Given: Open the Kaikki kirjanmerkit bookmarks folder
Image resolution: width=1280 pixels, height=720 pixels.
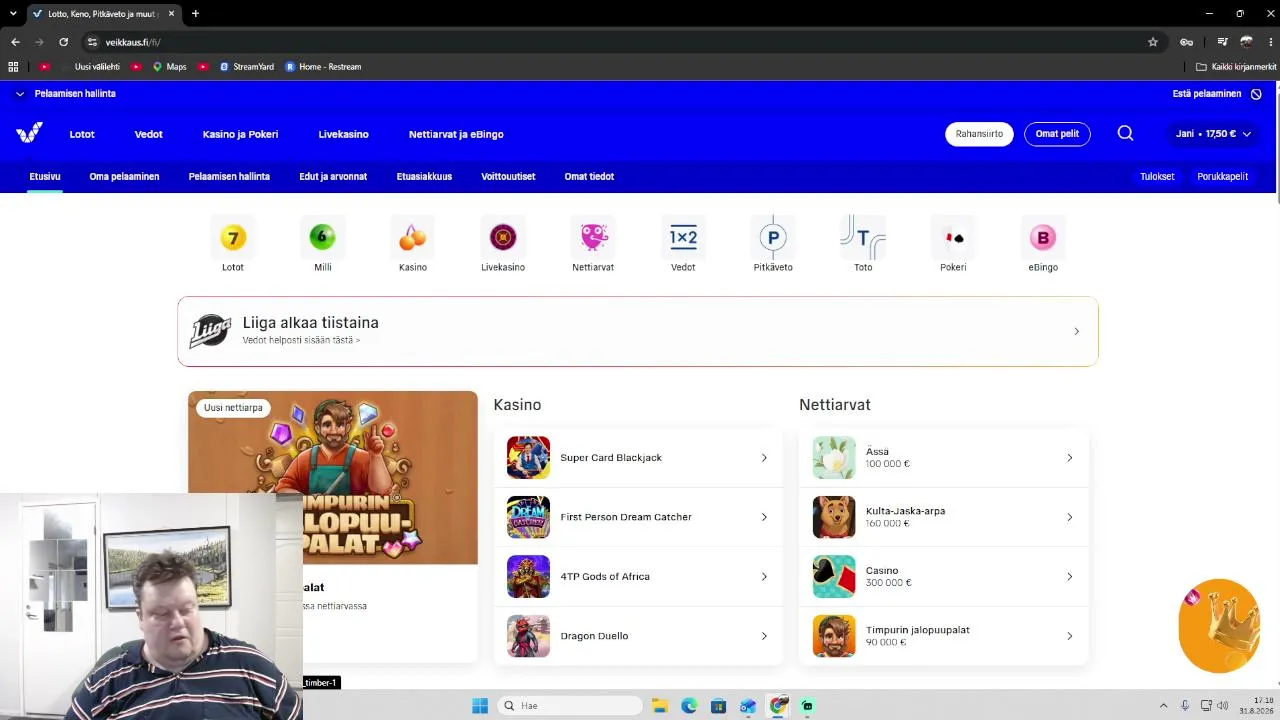Looking at the screenshot, I should (1236, 67).
